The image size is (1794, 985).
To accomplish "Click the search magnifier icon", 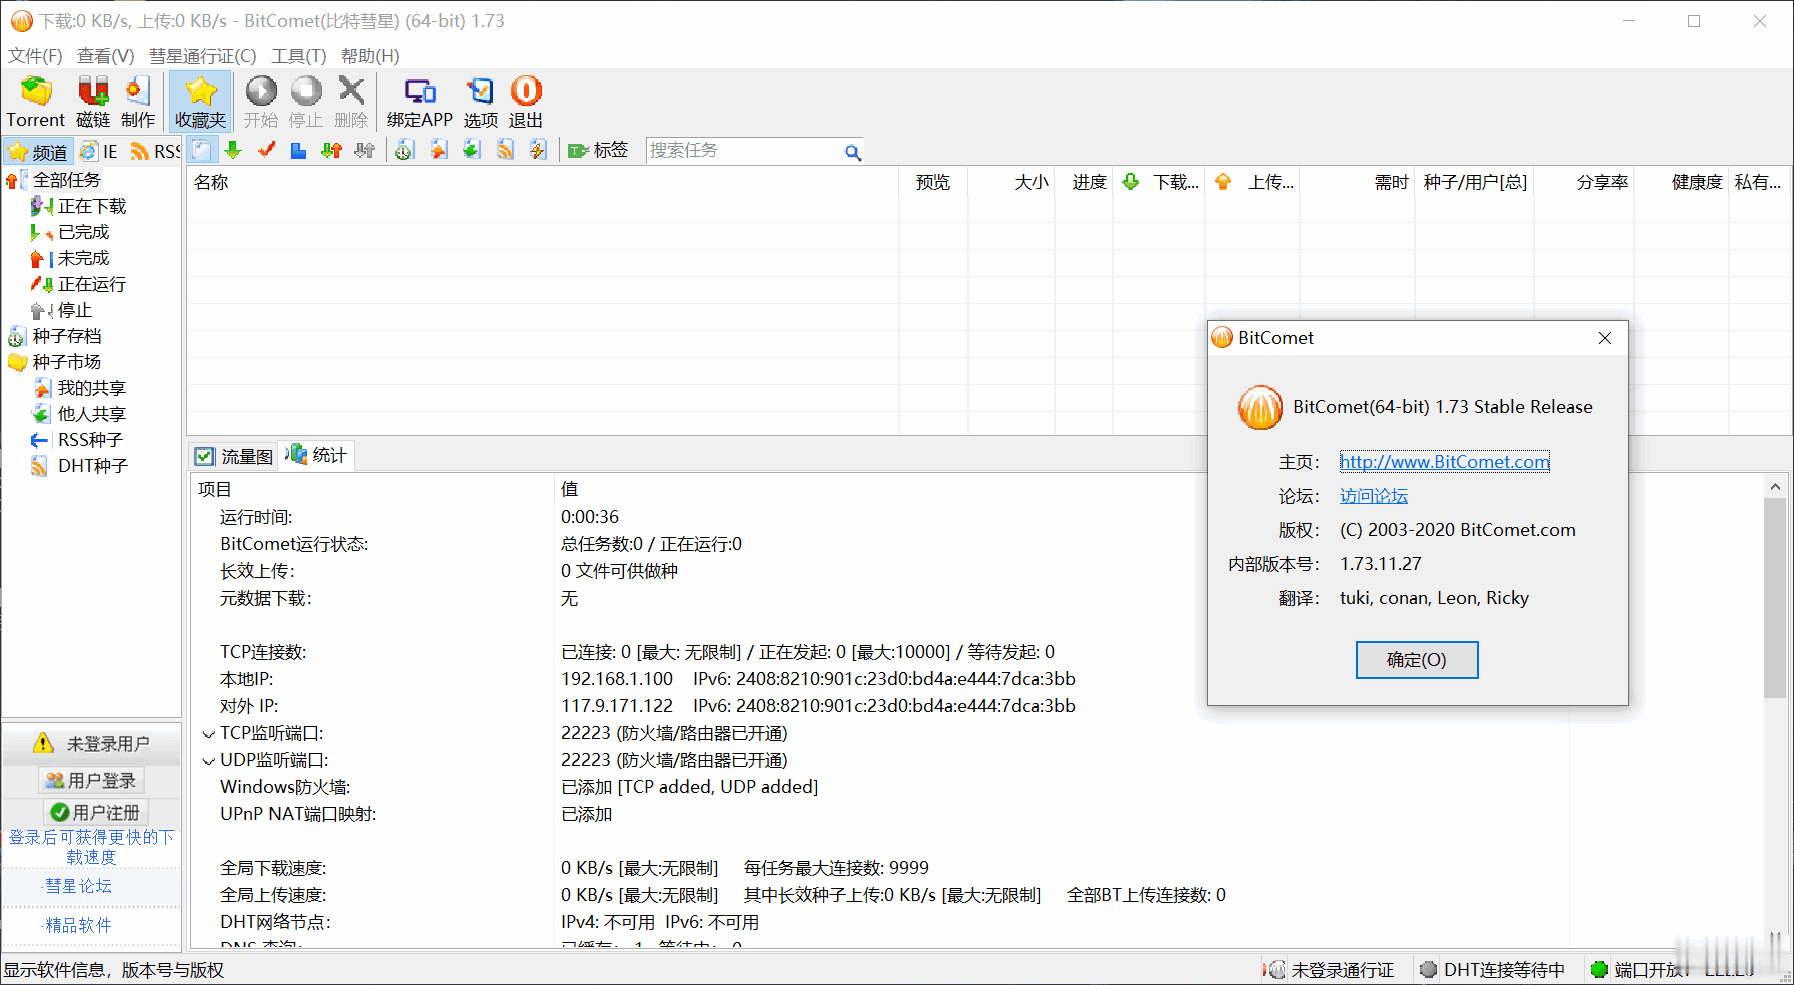I will (852, 152).
